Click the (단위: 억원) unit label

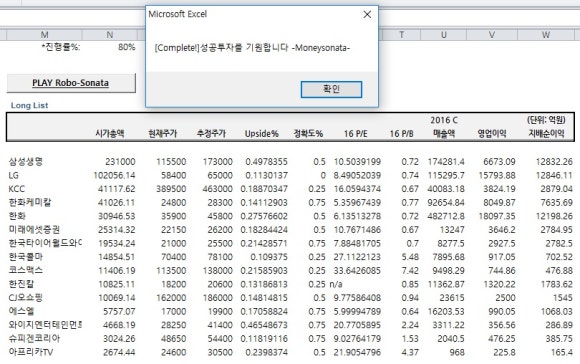coord(546,120)
